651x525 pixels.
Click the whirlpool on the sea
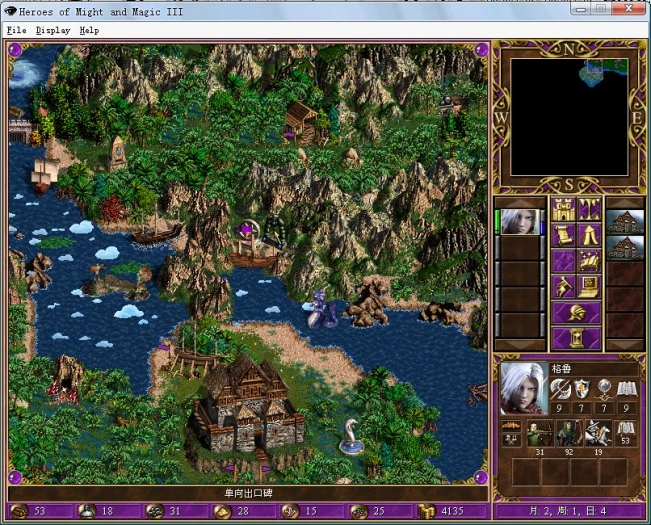(26, 75)
